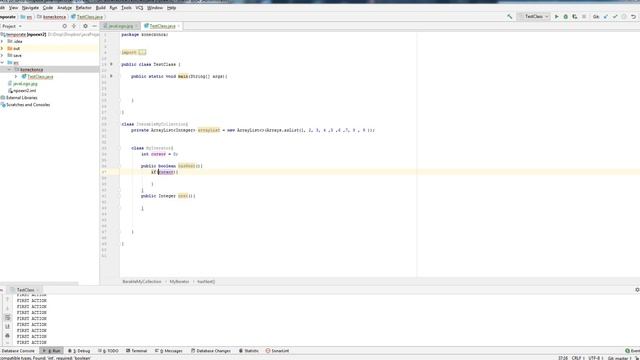This screenshot has height=360, width=640.
Task: Open the SonarLint tool window
Action: [278, 351]
